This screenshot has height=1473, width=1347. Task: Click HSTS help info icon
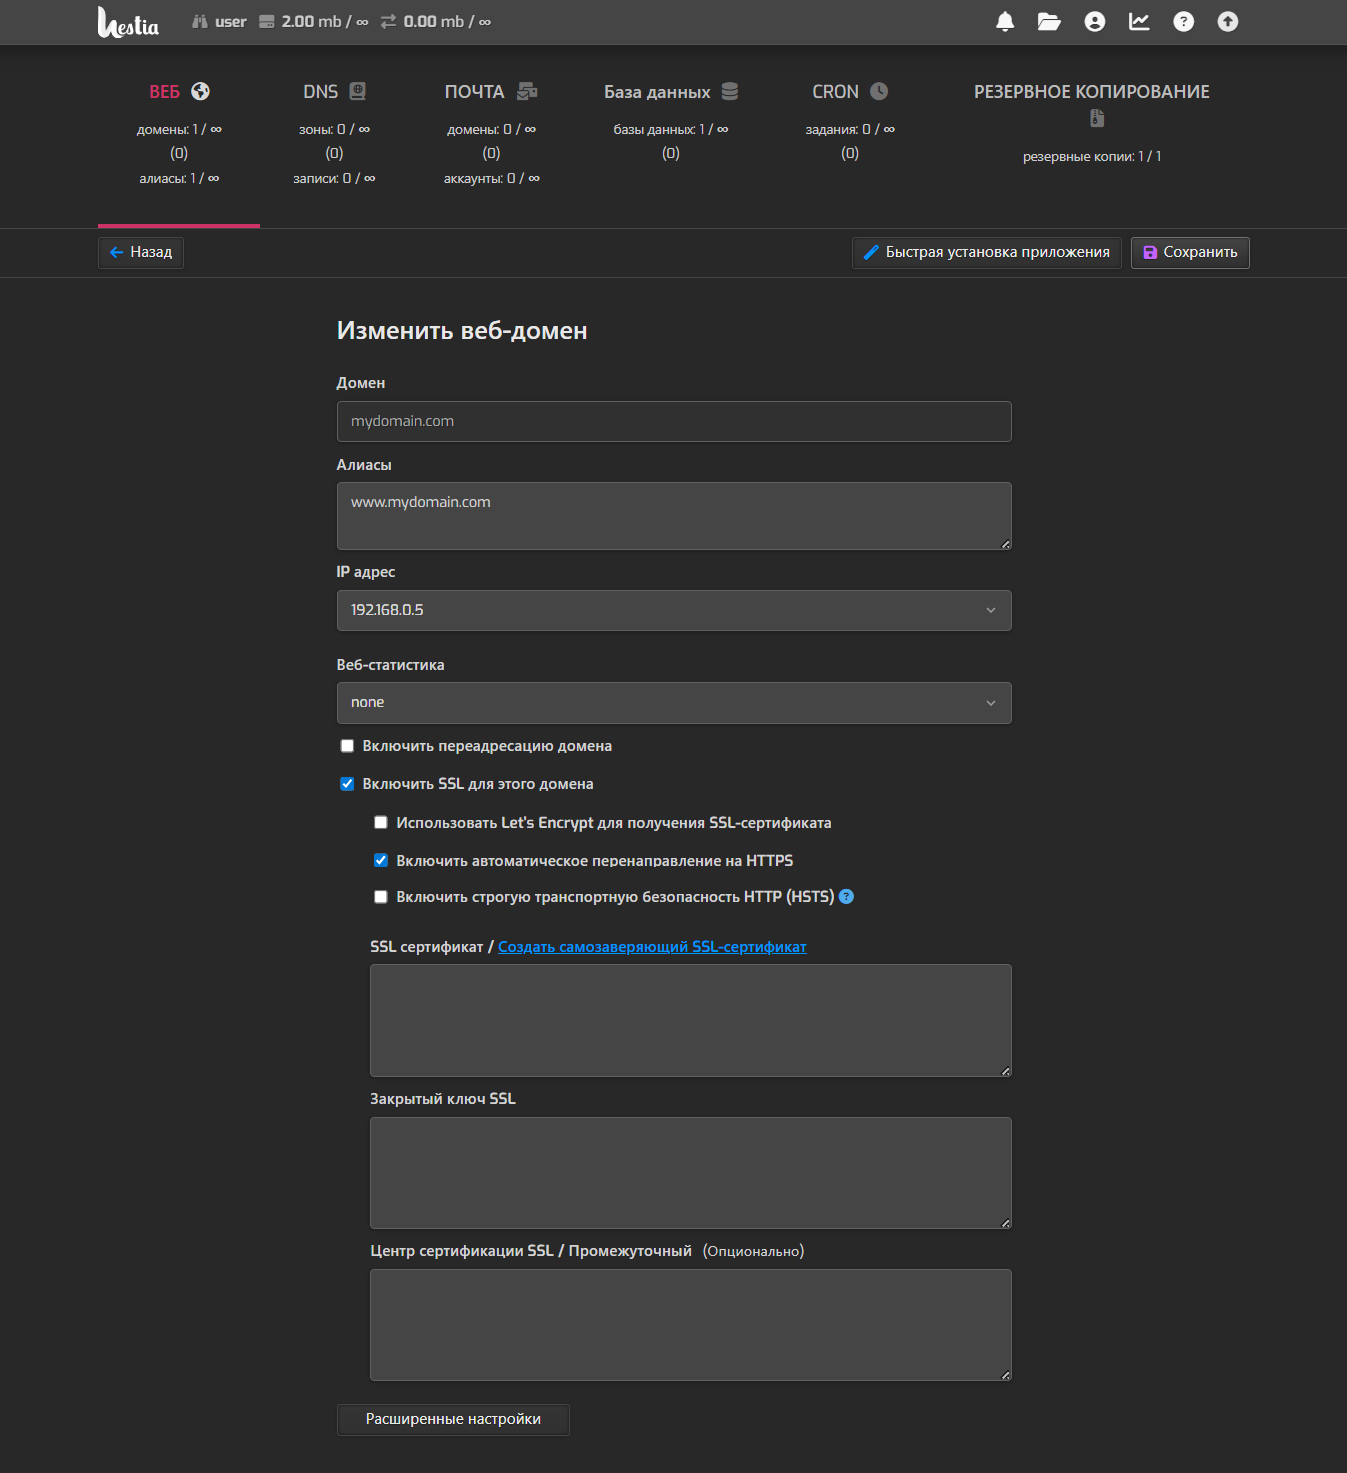coord(846,897)
